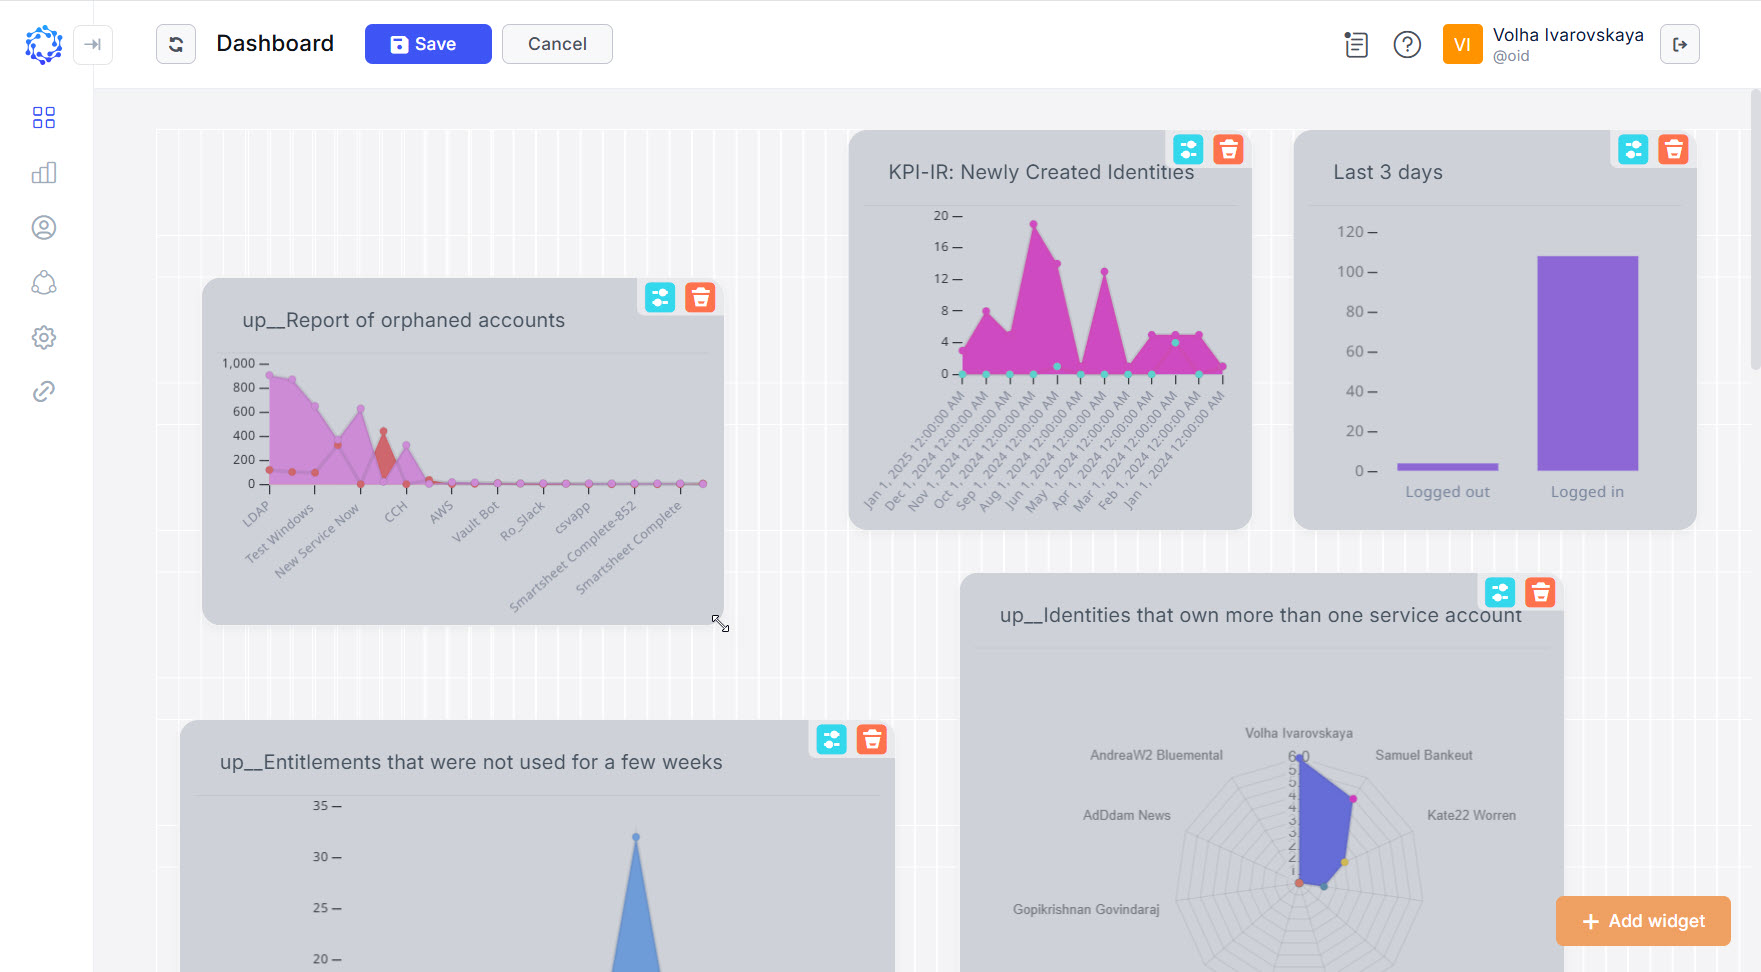Delete the Report of orphaned accounts widget
This screenshot has width=1761, height=972.
coord(701,297)
